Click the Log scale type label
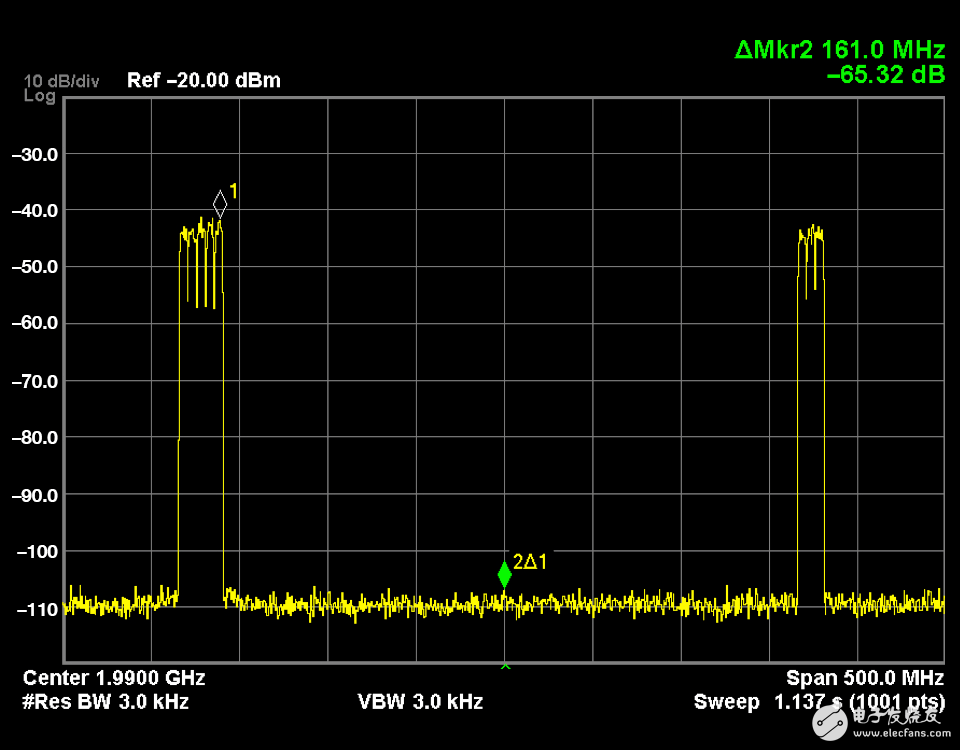This screenshot has height=750, width=960. pos(40,96)
